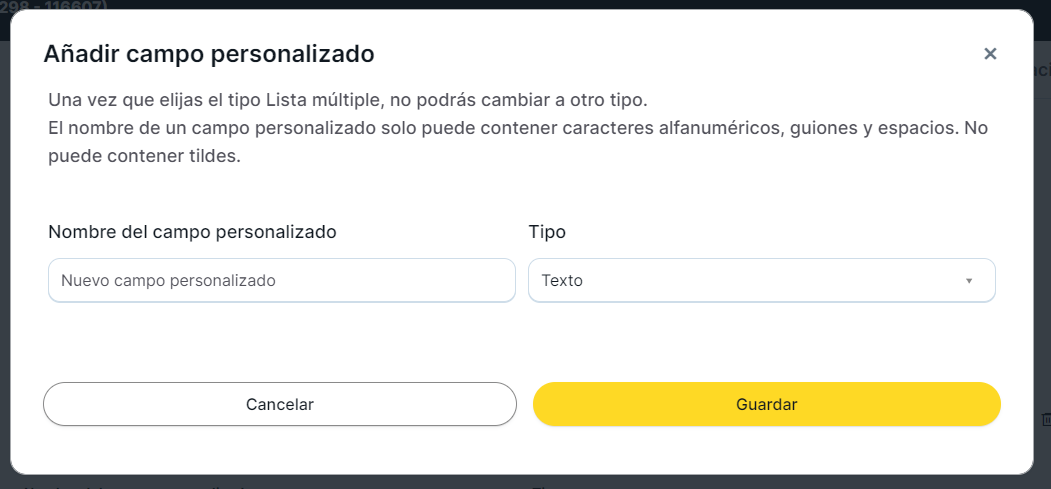Click the word "Cancelar" in outlined button
The image size is (1051, 489).
[280, 404]
